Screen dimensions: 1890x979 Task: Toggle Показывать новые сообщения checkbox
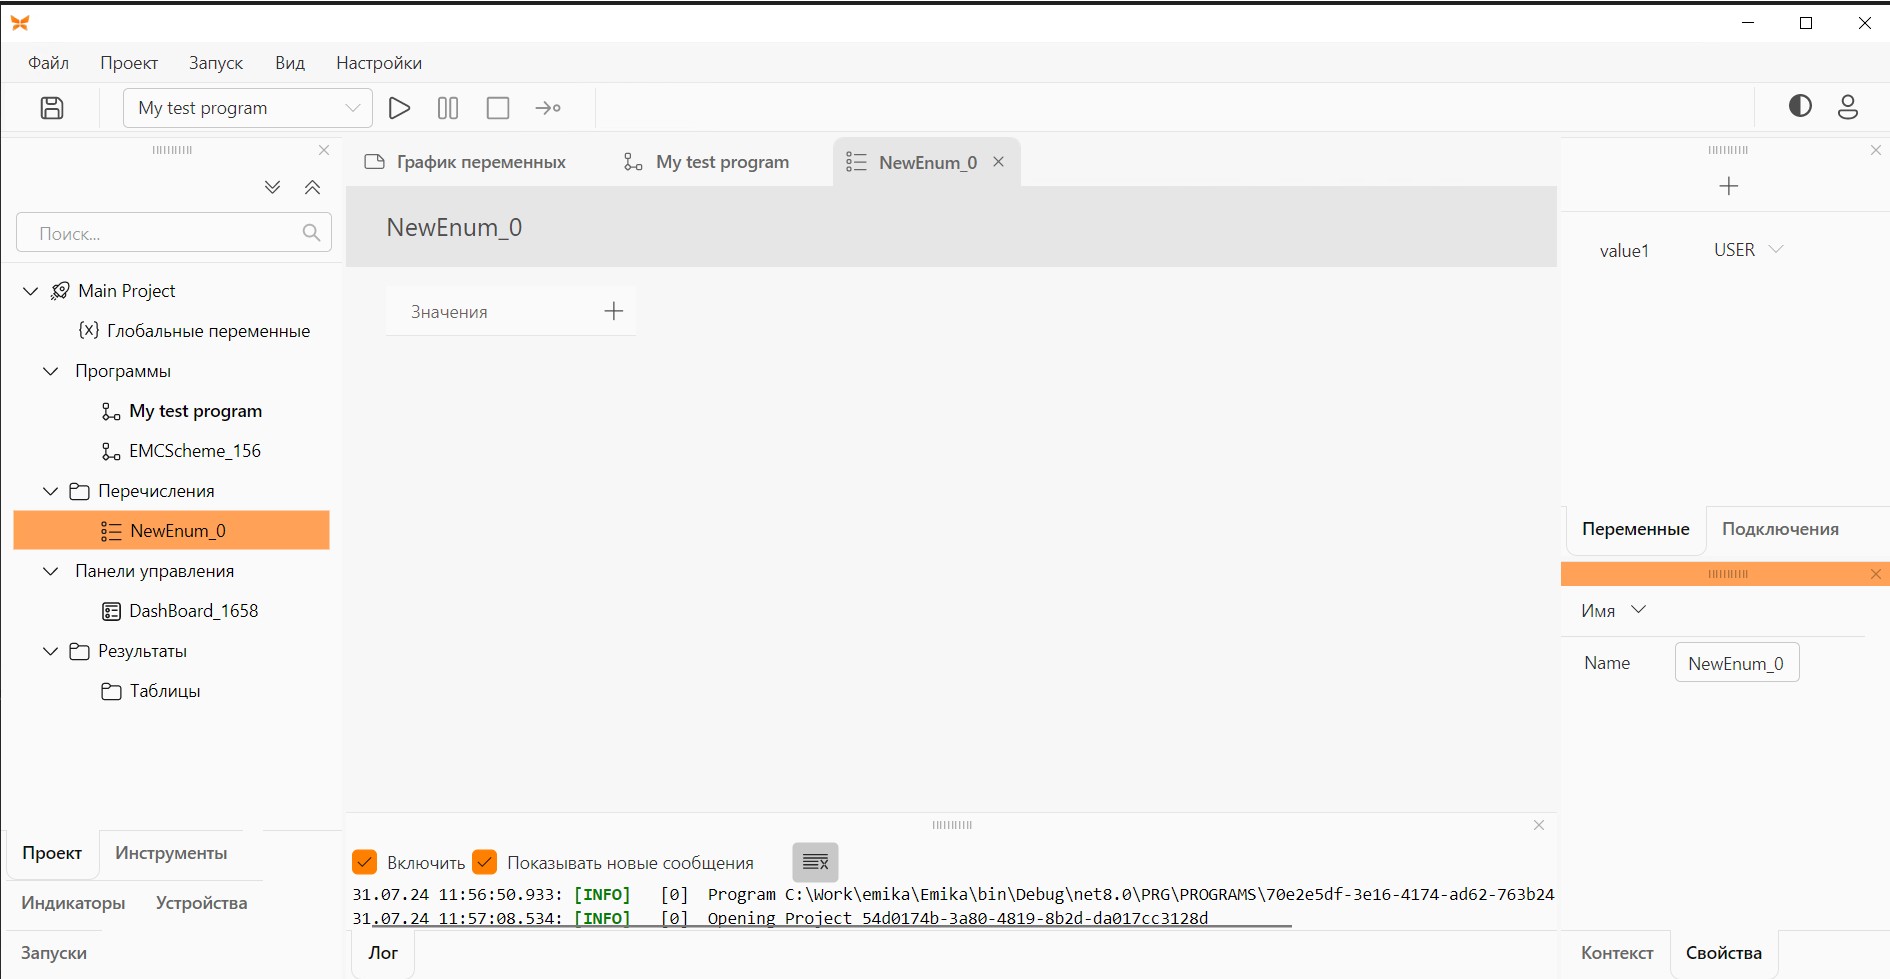click(x=485, y=862)
